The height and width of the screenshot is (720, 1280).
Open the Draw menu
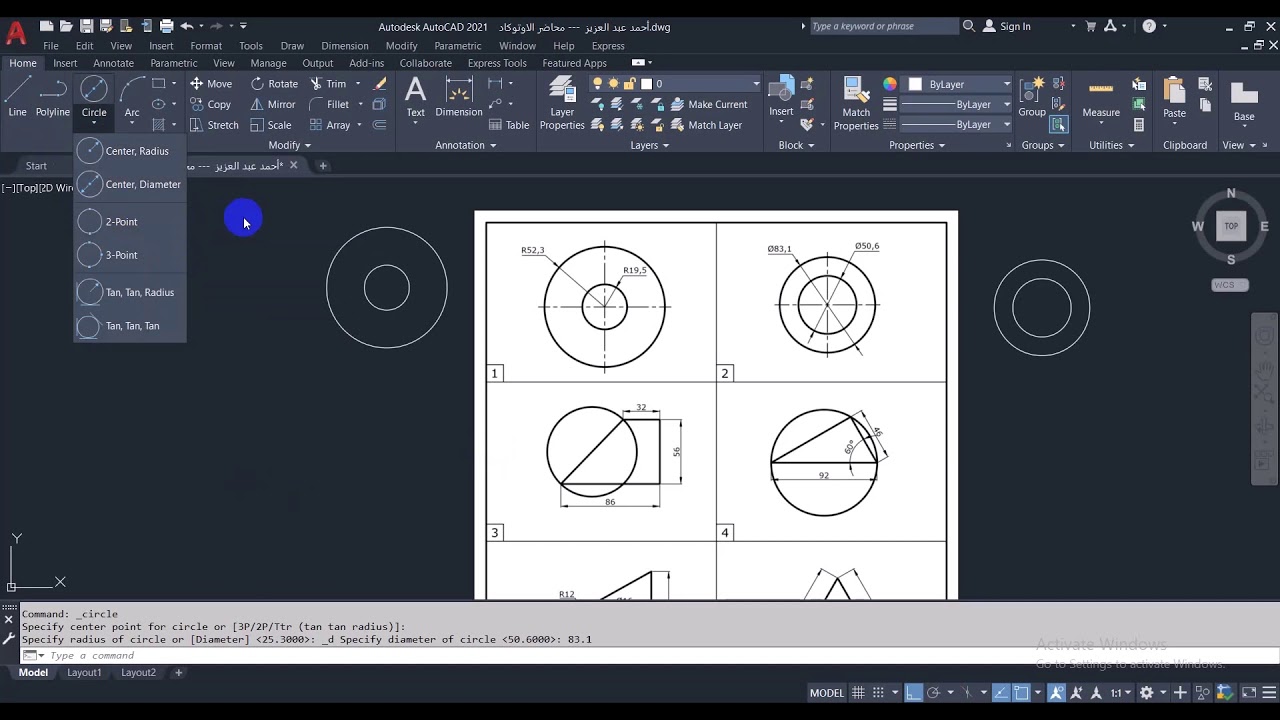click(292, 45)
